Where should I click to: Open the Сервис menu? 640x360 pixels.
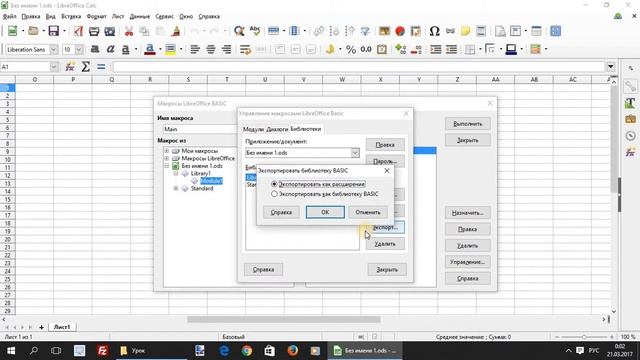(164, 16)
